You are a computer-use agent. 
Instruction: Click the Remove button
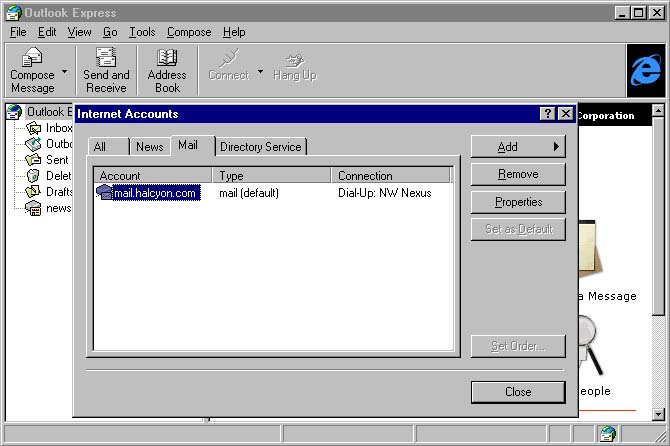pos(518,174)
